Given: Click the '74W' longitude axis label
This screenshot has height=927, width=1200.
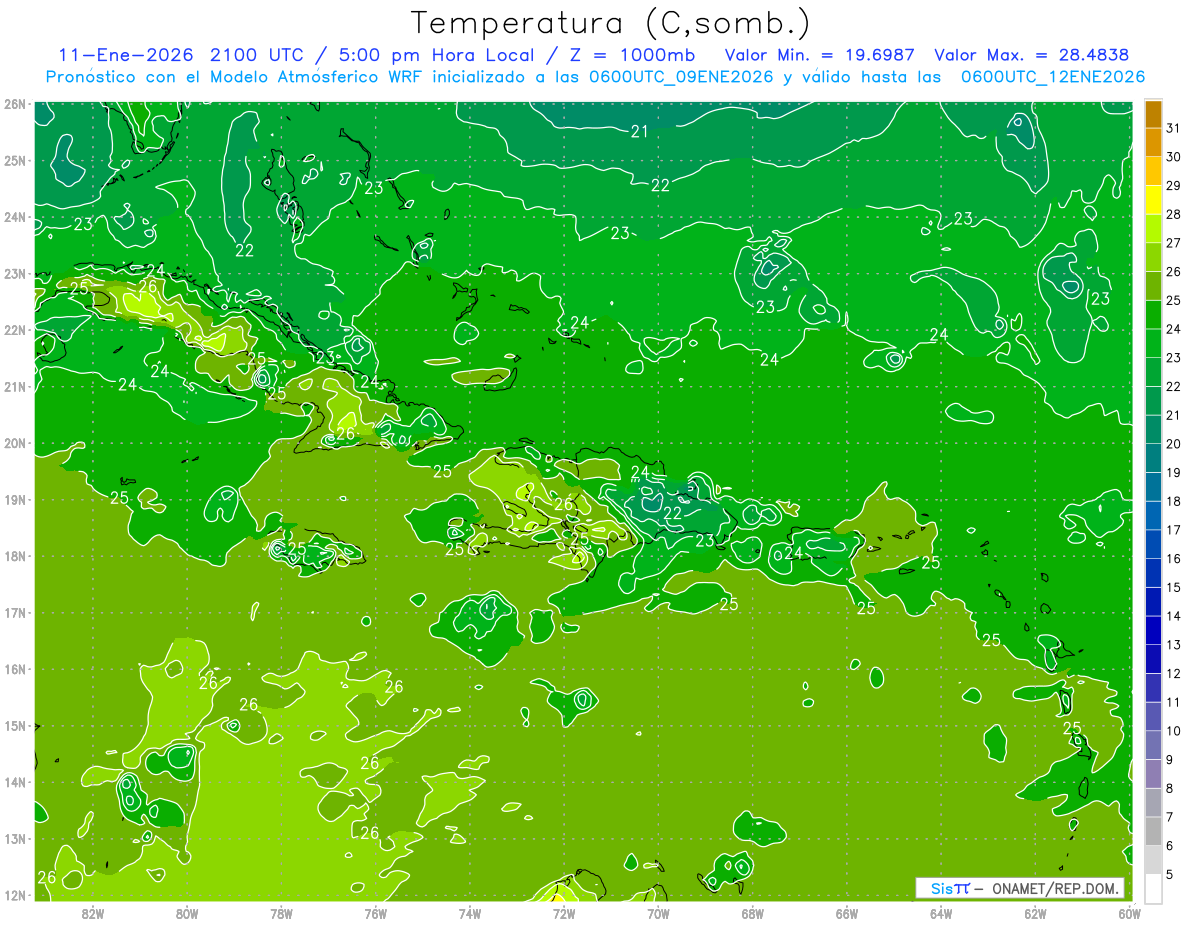Looking at the screenshot, I should pos(470,913).
